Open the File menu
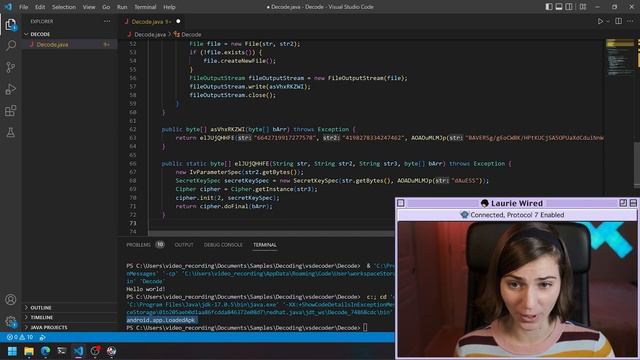640x360 pixels. tap(24, 7)
